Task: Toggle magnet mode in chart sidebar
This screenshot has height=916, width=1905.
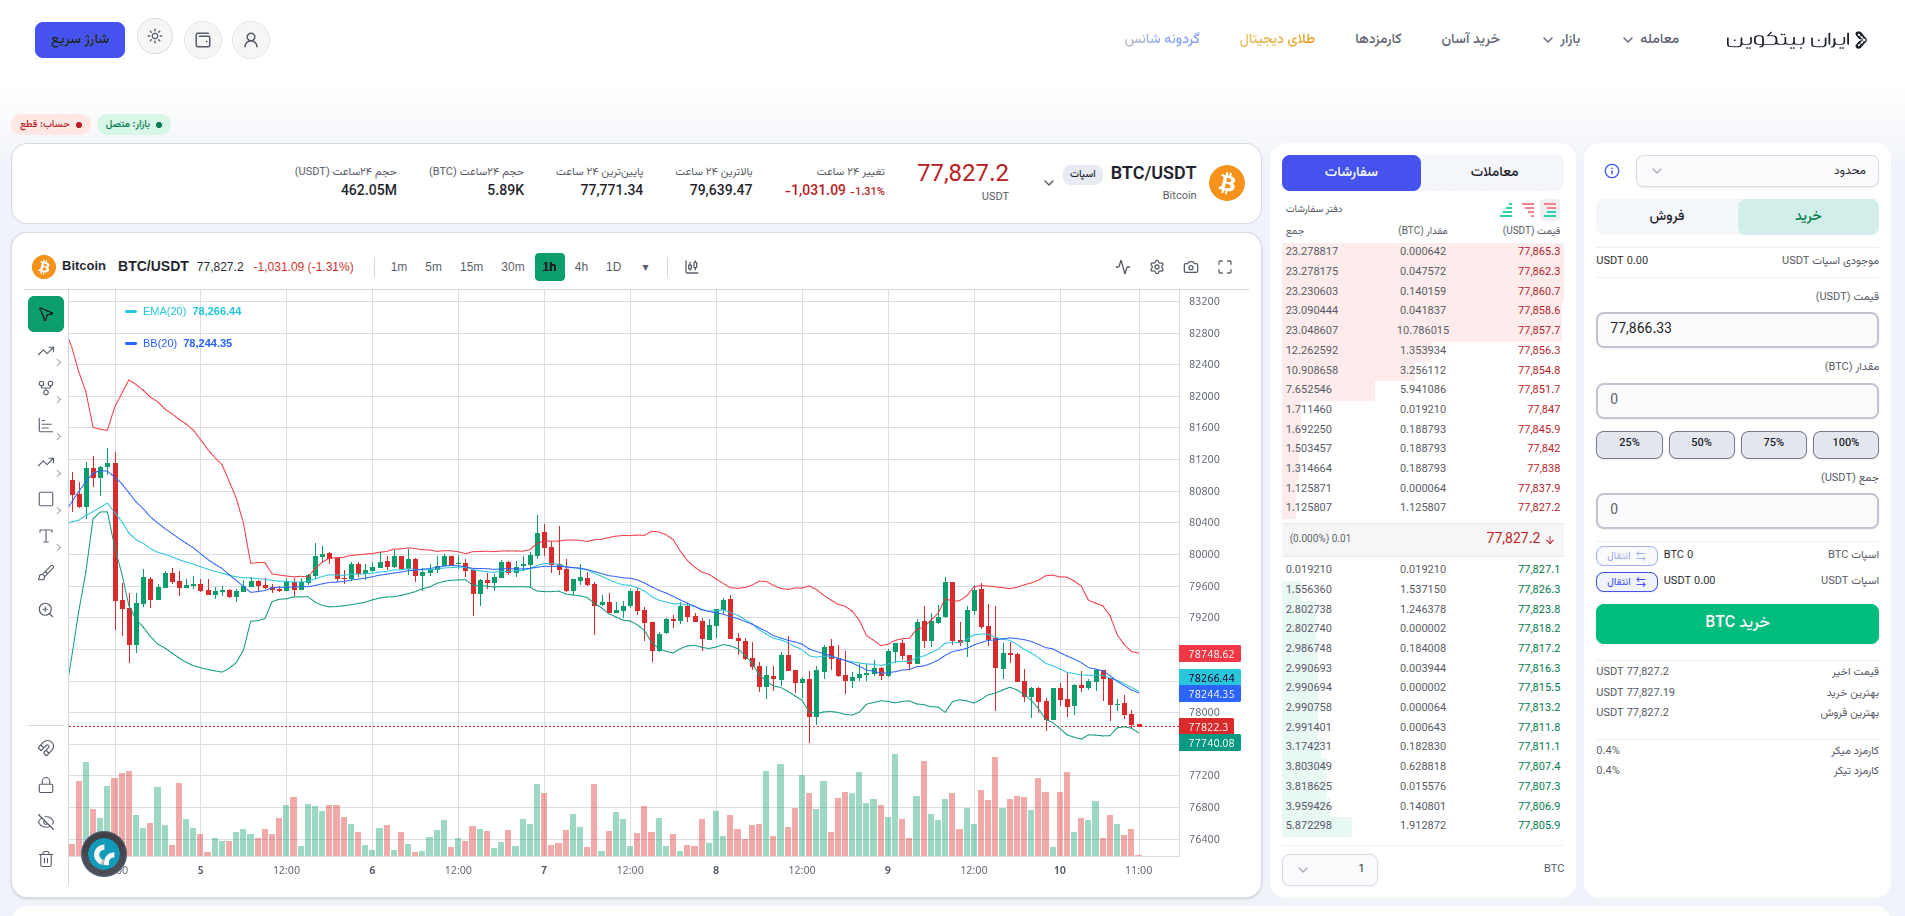Action: (46, 748)
